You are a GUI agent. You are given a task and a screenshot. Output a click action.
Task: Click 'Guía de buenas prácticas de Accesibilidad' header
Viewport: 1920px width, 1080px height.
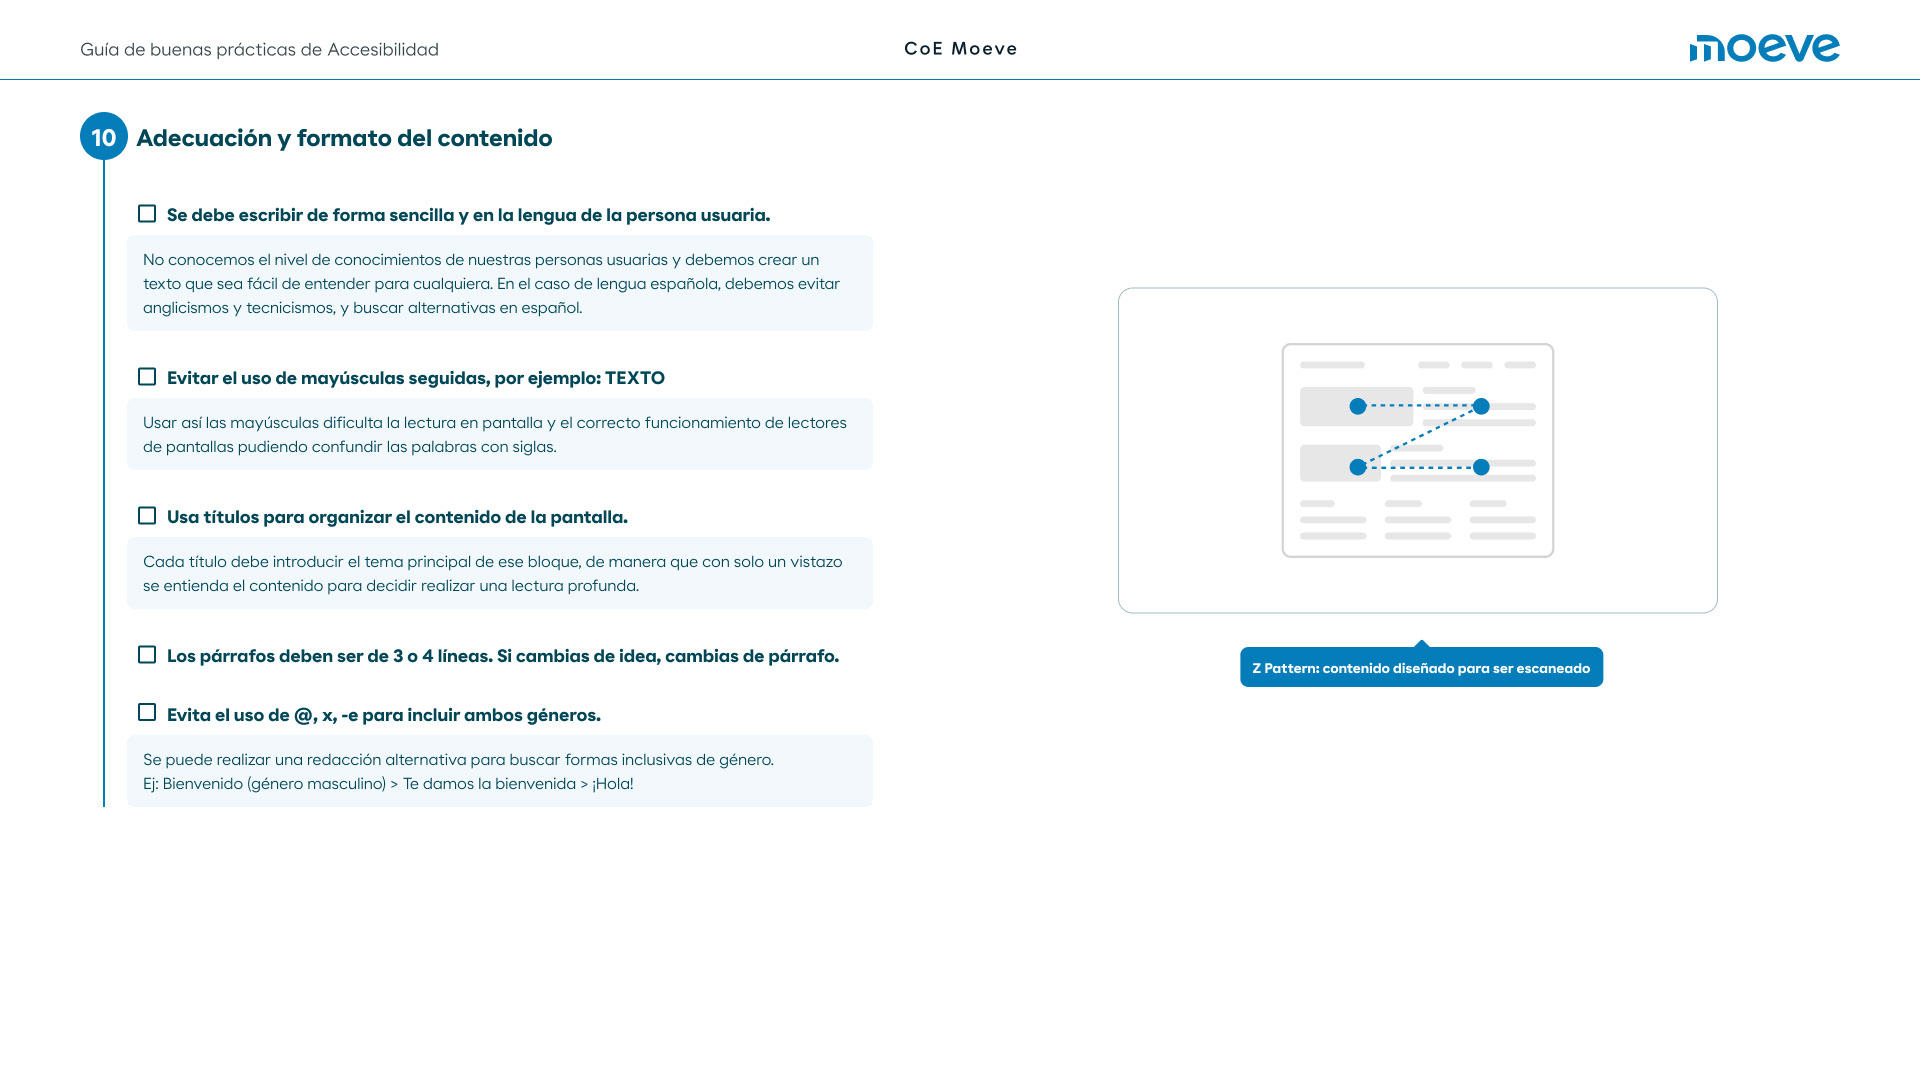pyautogui.click(x=259, y=50)
